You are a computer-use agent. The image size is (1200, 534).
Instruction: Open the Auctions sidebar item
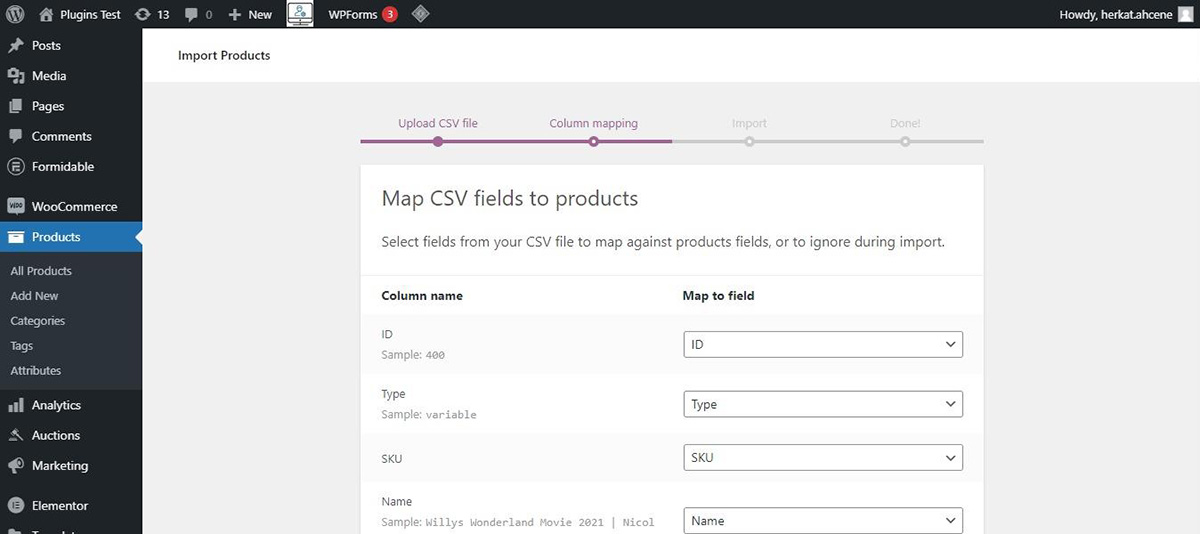(55, 435)
